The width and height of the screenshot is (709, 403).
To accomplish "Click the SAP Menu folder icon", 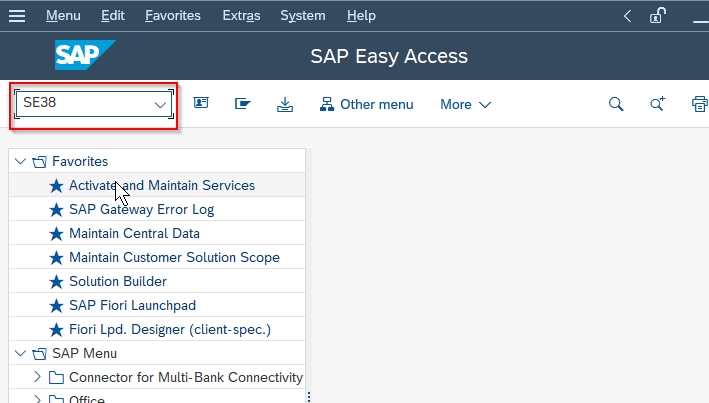I will (x=40, y=353).
